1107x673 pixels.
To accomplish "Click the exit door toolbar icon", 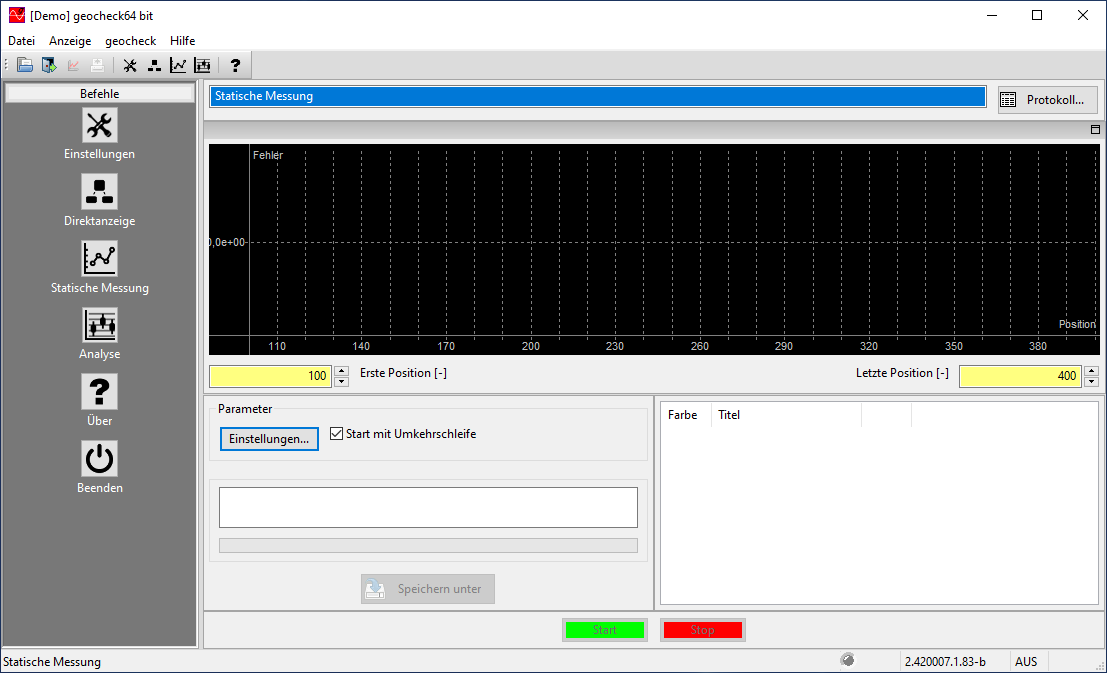I will point(49,66).
